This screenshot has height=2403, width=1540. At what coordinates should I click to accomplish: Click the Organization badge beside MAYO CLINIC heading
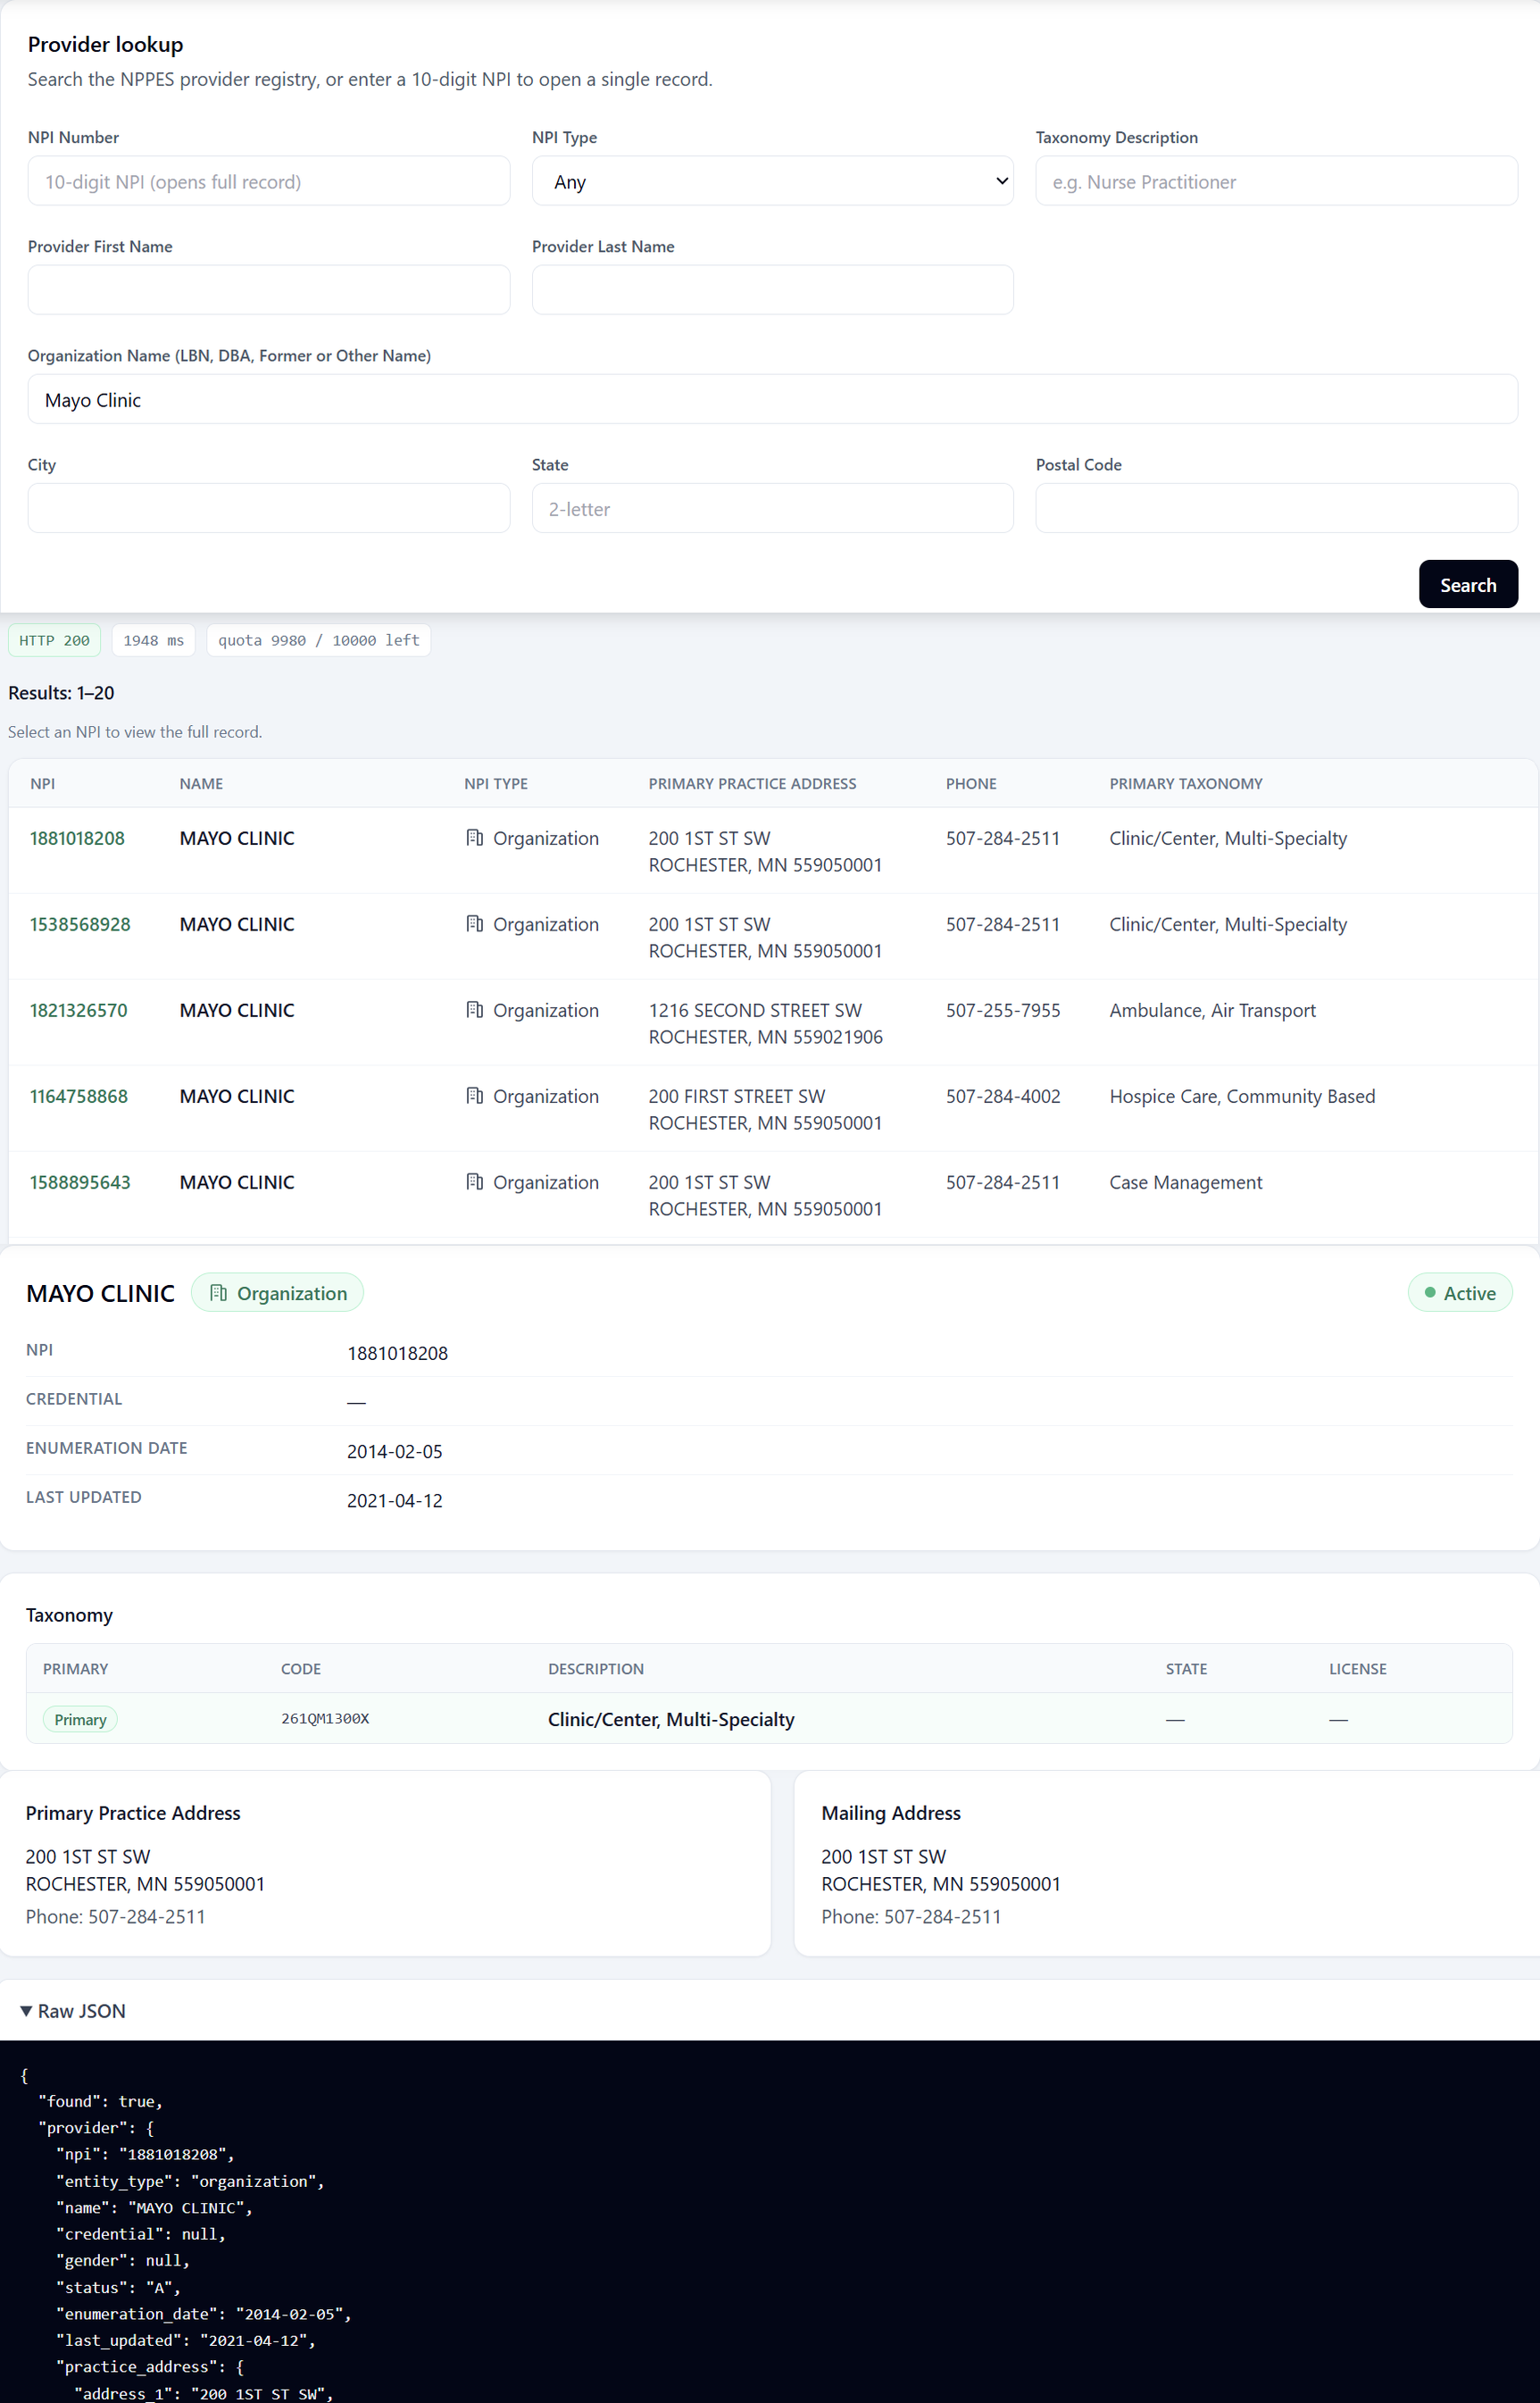[277, 1293]
